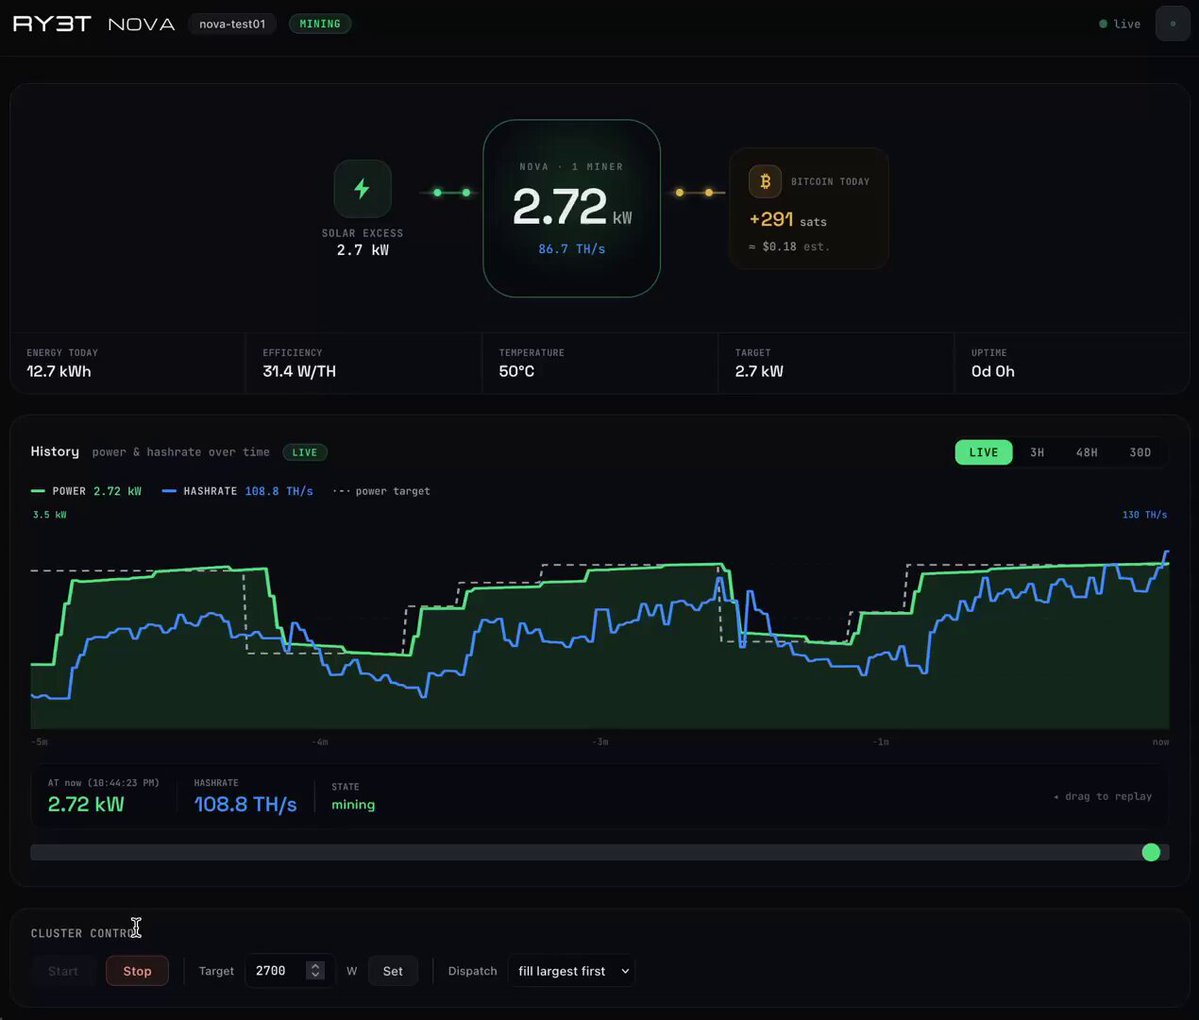Click the 2.72 kW readout in the replay panel
This screenshot has height=1020, width=1199.
[x=86, y=804]
